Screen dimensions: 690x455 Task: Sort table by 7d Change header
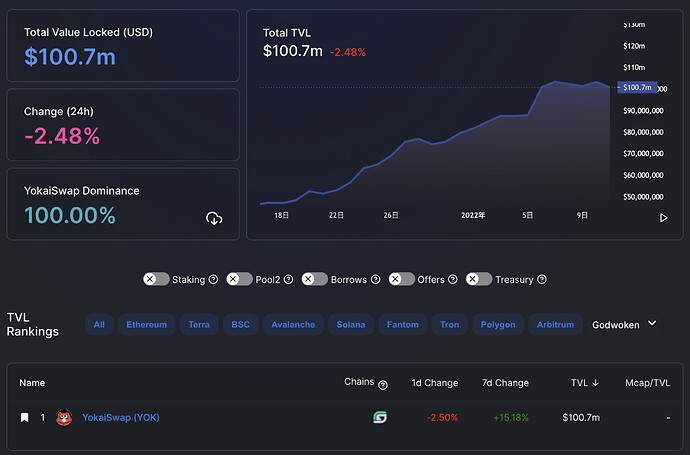505,383
